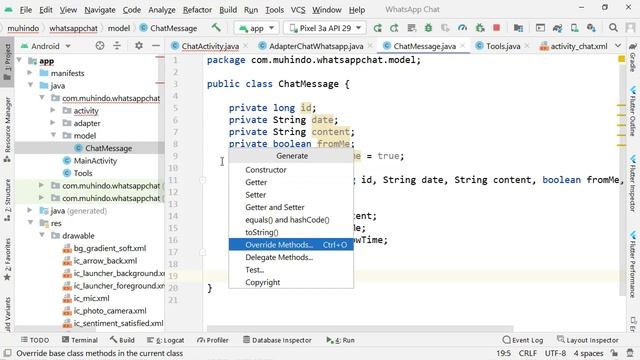Open the Logcat tool window

[x=166, y=340]
